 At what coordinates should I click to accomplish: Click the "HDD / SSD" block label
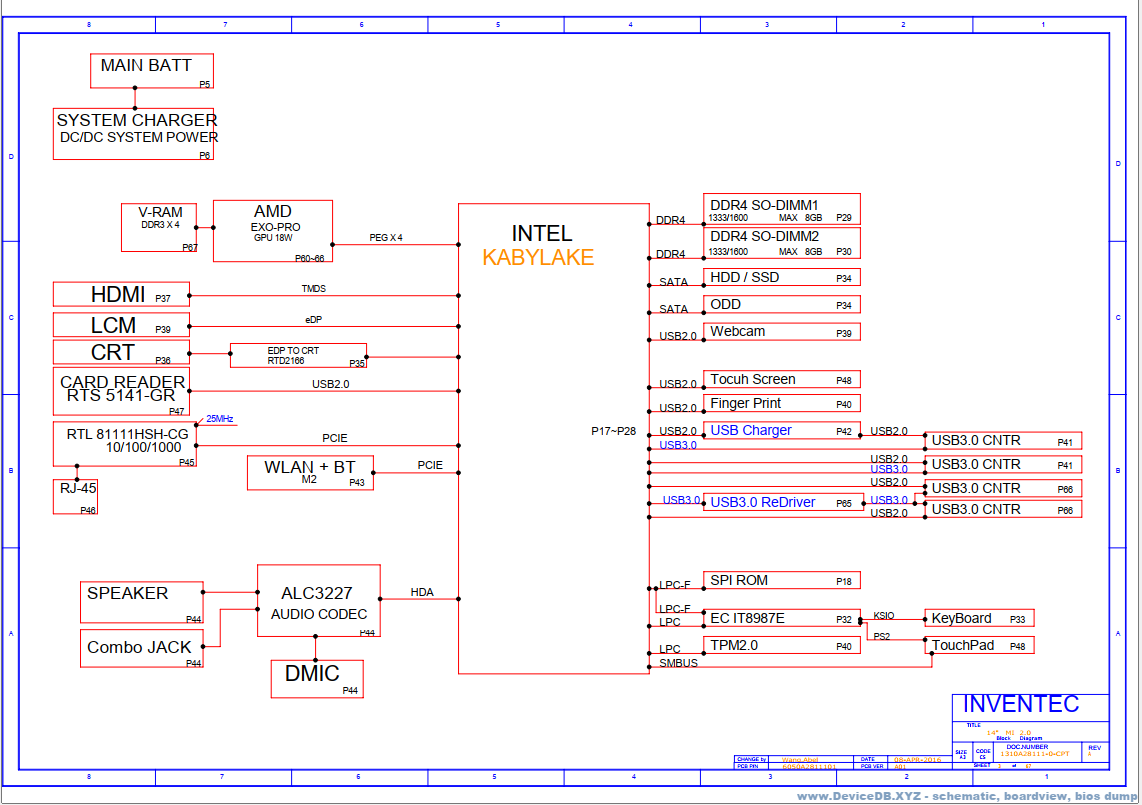click(x=744, y=278)
